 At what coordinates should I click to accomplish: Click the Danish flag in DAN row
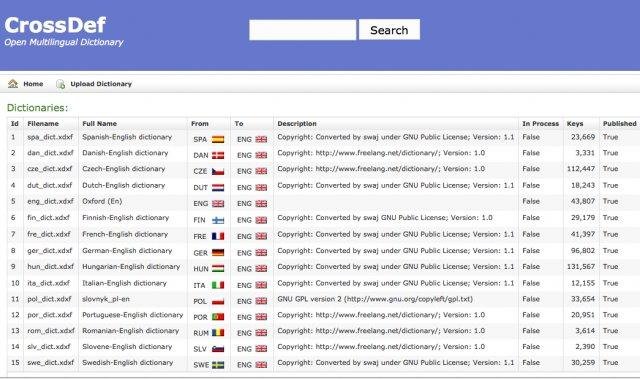click(x=218, y=155)
